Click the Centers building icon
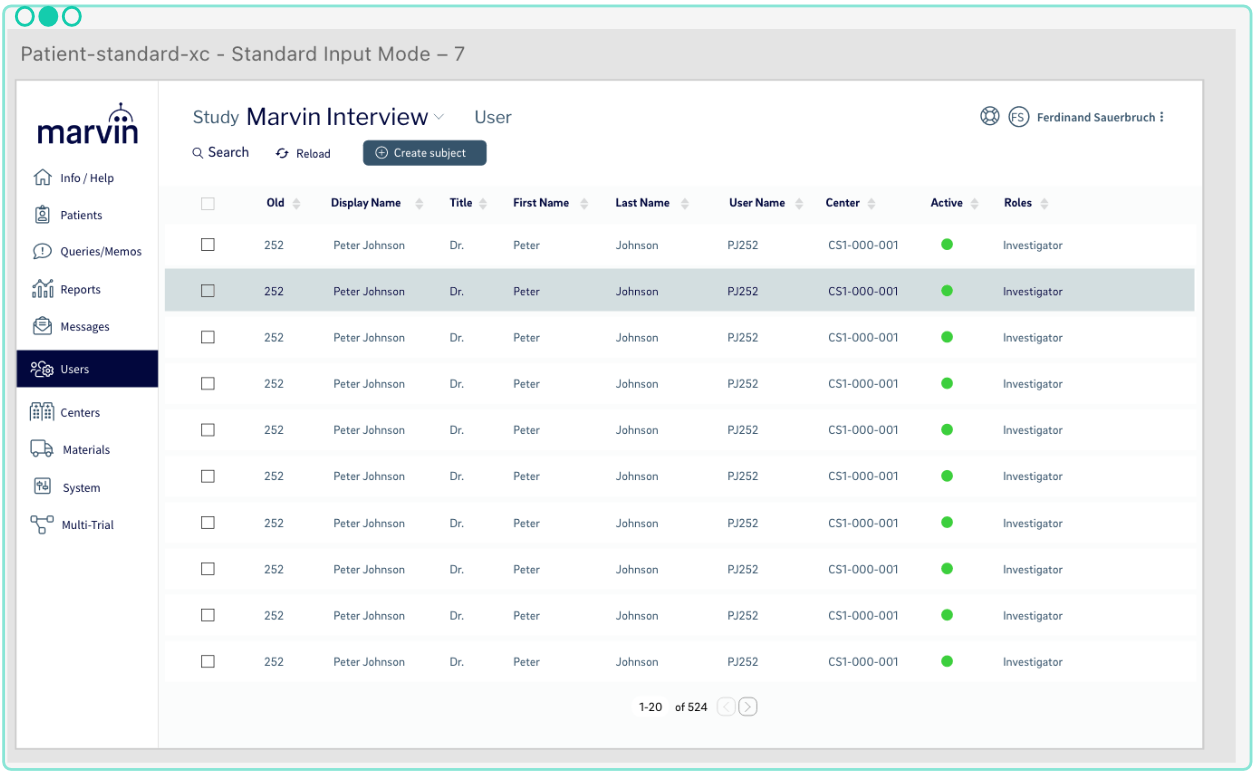1260x773 pixels. (x=42, y=412)
